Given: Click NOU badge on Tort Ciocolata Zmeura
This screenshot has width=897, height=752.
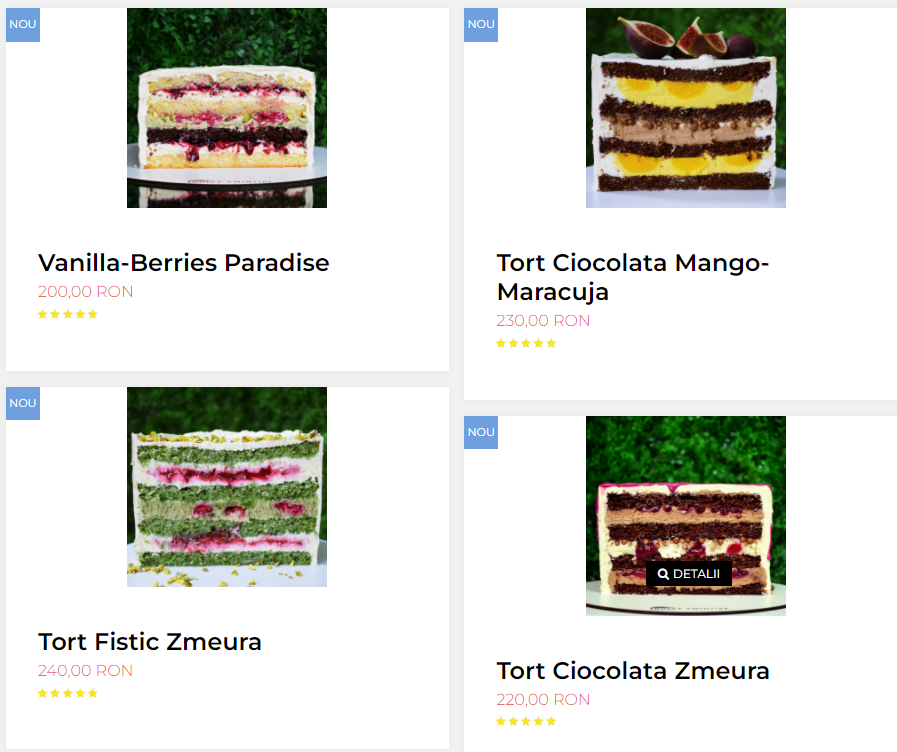Looking at the screenshot, I should point(481,432).
